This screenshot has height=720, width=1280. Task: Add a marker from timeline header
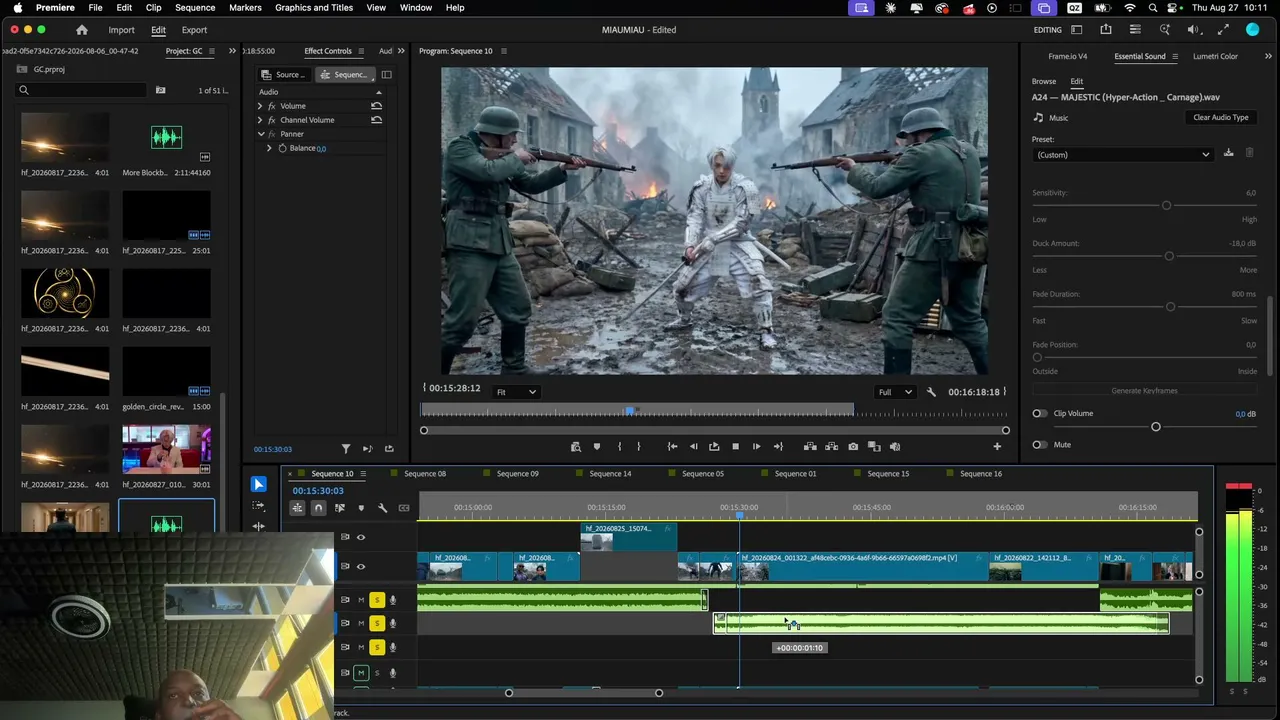[361, 508]
